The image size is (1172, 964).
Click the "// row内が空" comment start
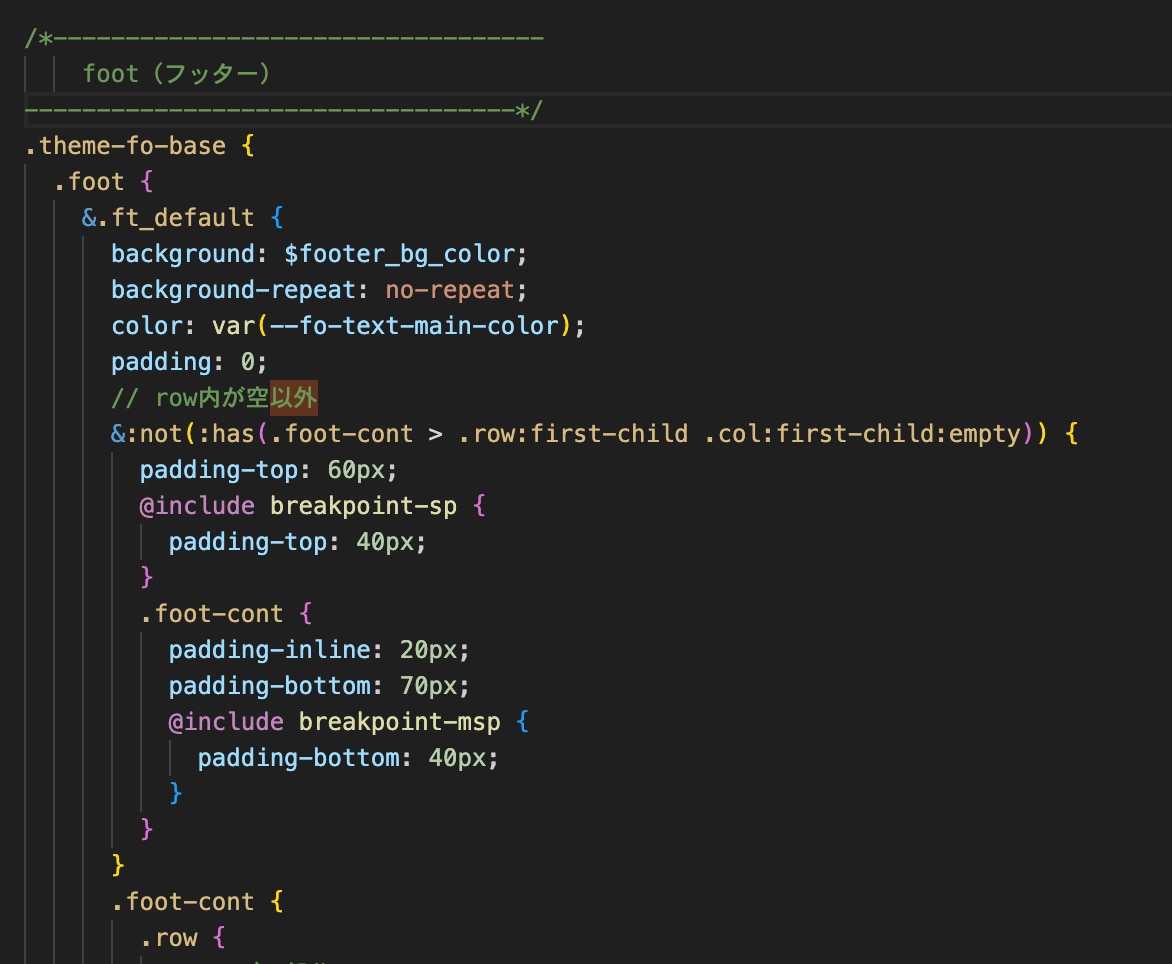tap(190, 398)
